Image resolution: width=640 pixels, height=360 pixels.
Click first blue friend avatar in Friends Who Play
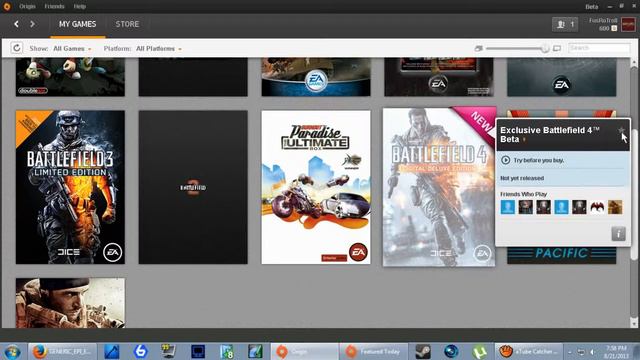[508, 207]
